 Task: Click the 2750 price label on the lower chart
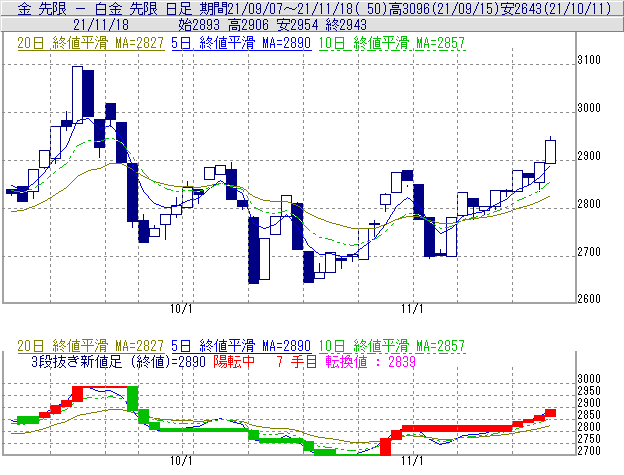tap(589, 439)
